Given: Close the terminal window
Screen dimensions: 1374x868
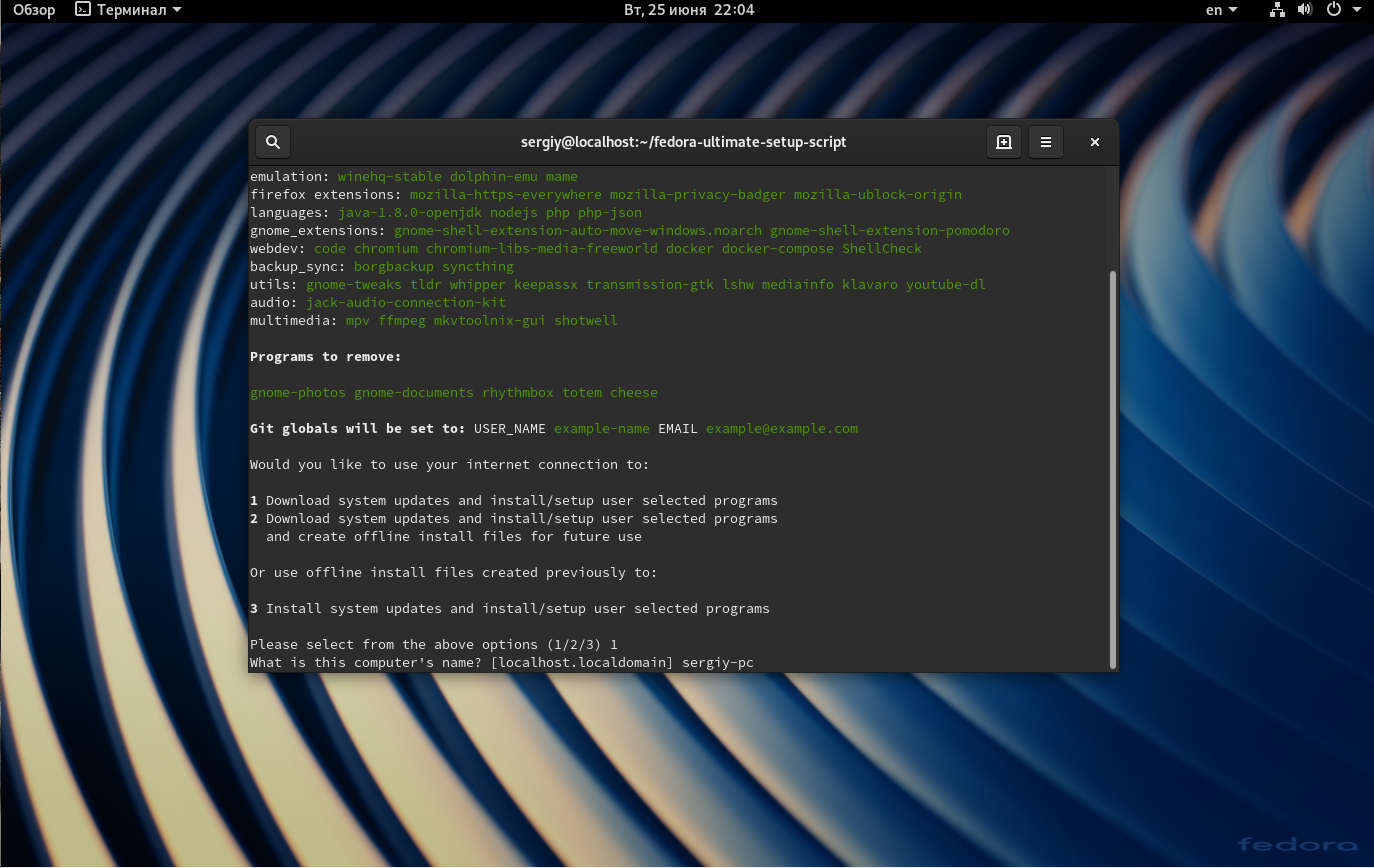Looking at the screenshot, I should coord(1095,142).
